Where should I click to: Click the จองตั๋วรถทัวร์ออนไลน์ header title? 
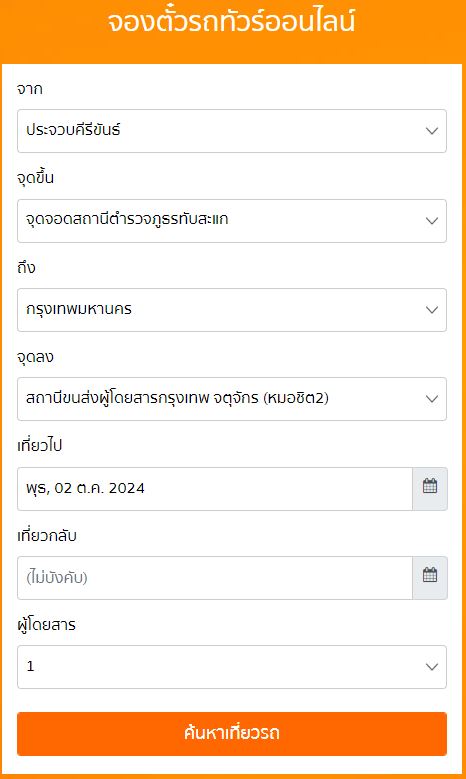pyautogui.click(x=232, y=22)
